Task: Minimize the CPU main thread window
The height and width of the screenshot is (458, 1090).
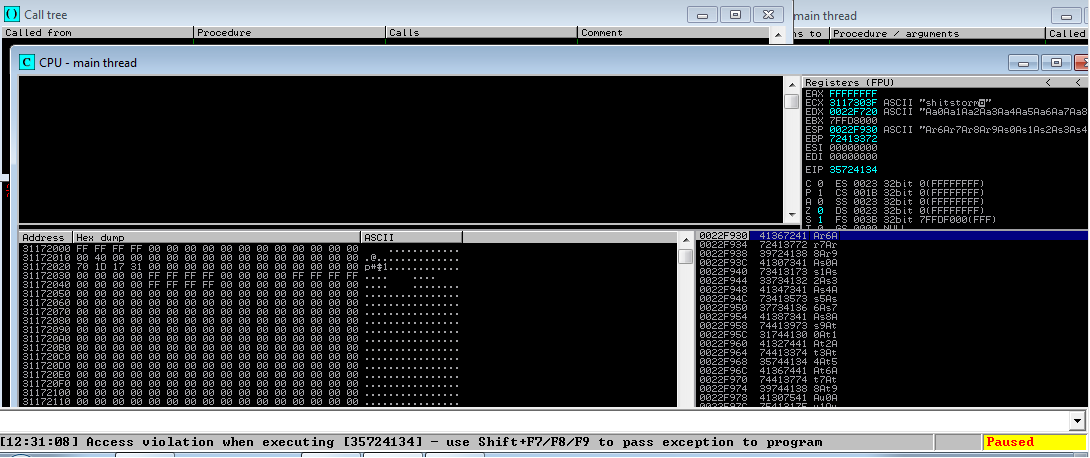Action: tap(1024, 62)
